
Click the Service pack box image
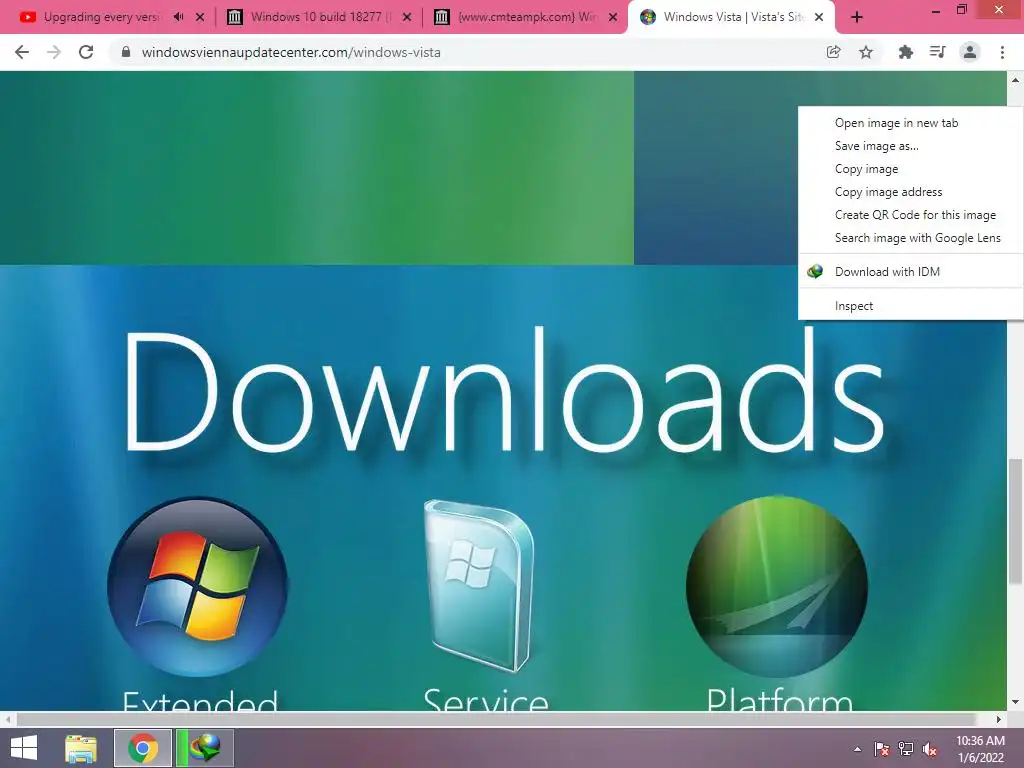(479, 585)
